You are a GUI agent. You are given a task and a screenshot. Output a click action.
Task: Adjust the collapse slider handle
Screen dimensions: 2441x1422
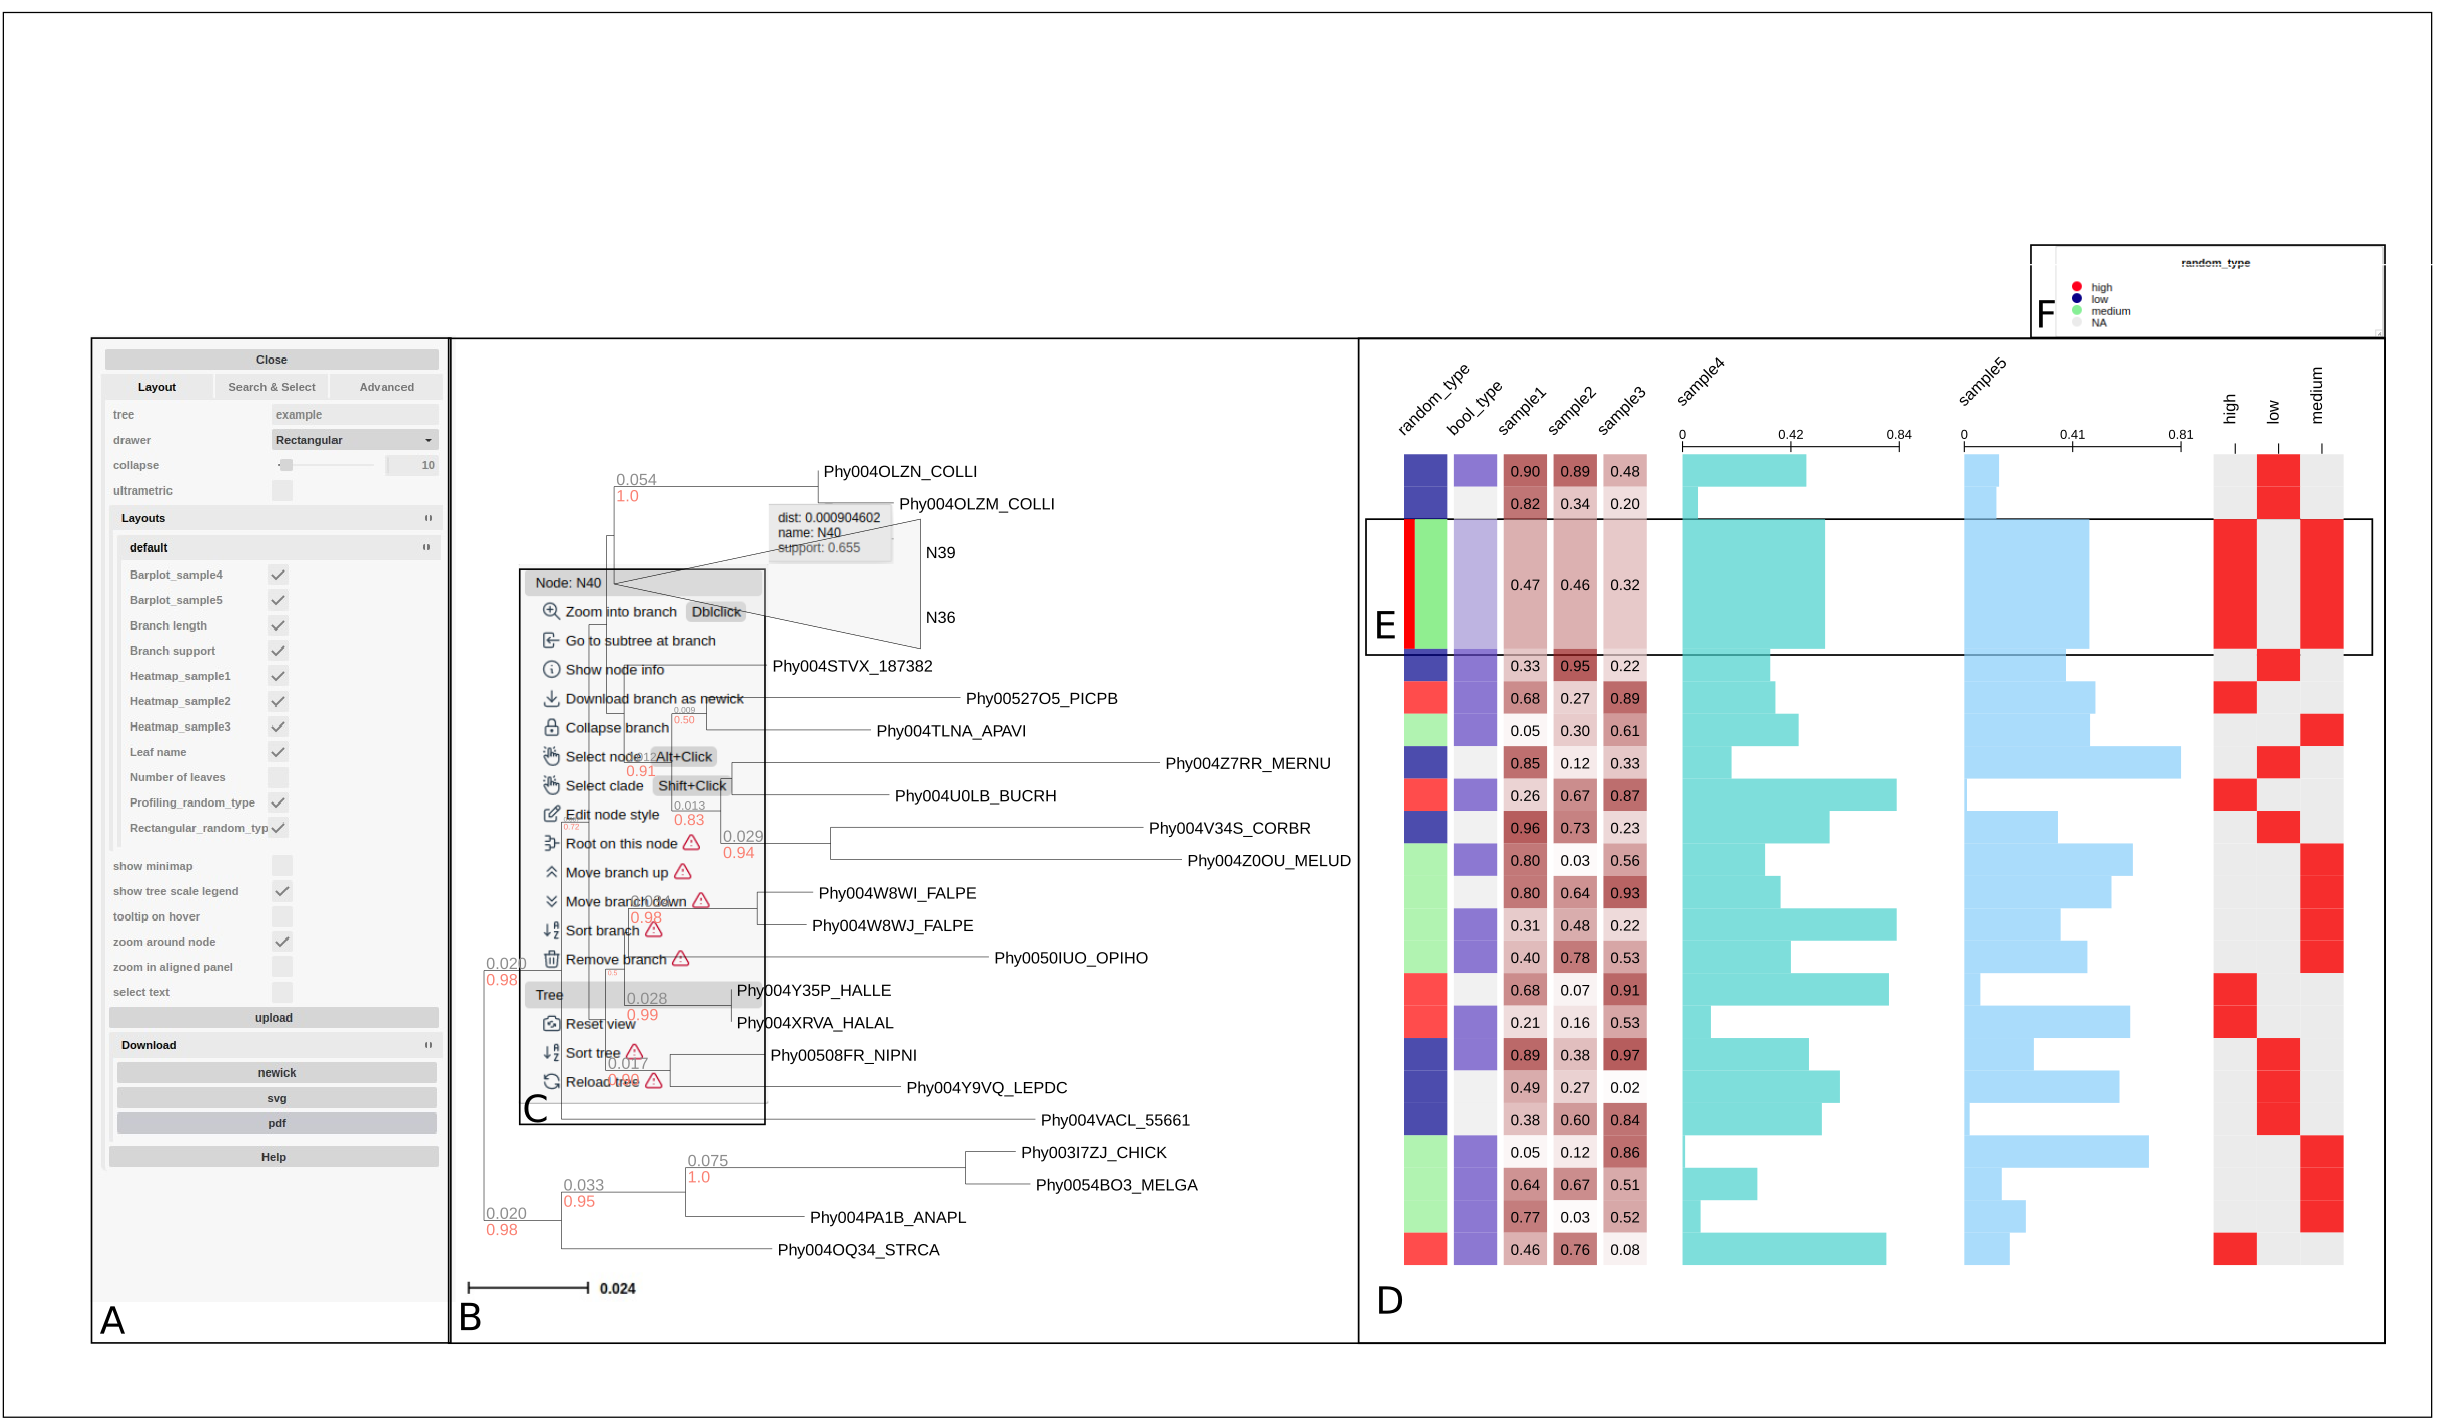tap(286, 465)
